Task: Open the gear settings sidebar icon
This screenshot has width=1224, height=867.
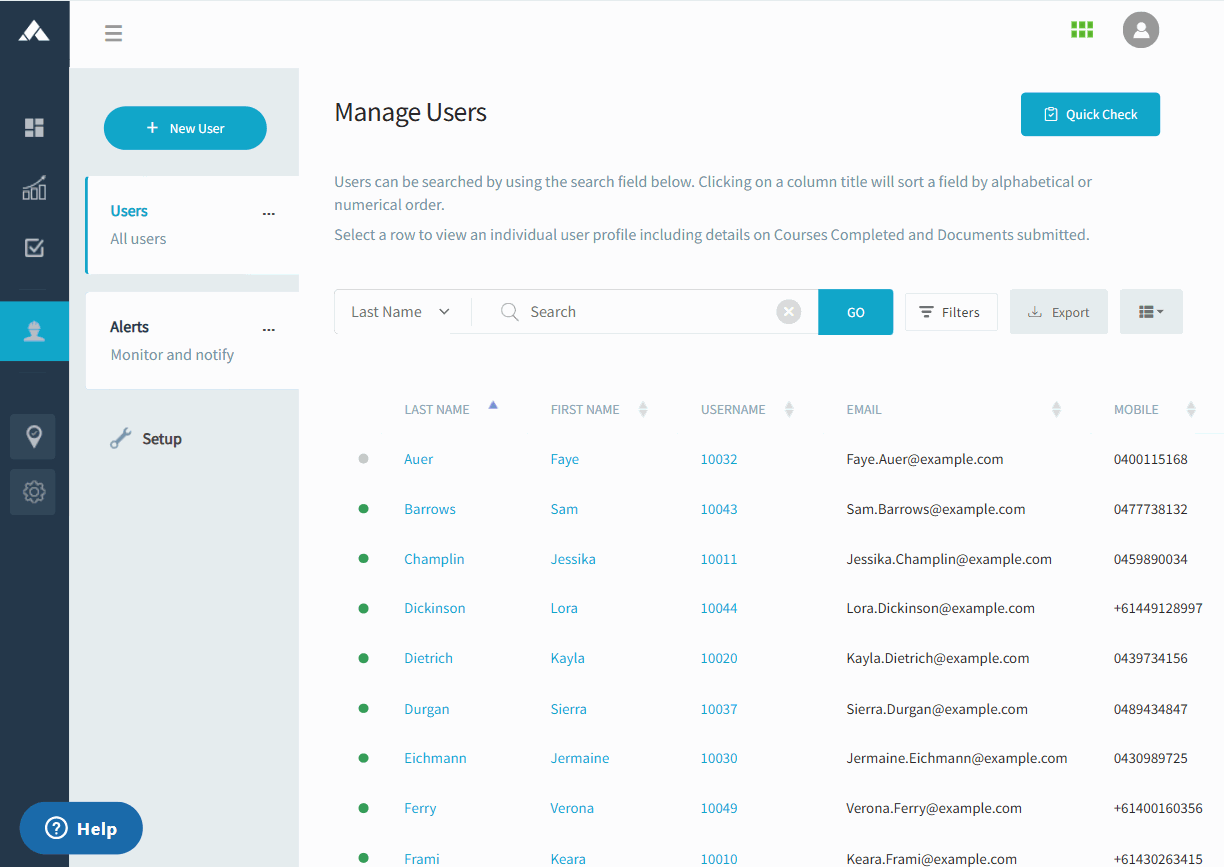Action: [34, 492]
